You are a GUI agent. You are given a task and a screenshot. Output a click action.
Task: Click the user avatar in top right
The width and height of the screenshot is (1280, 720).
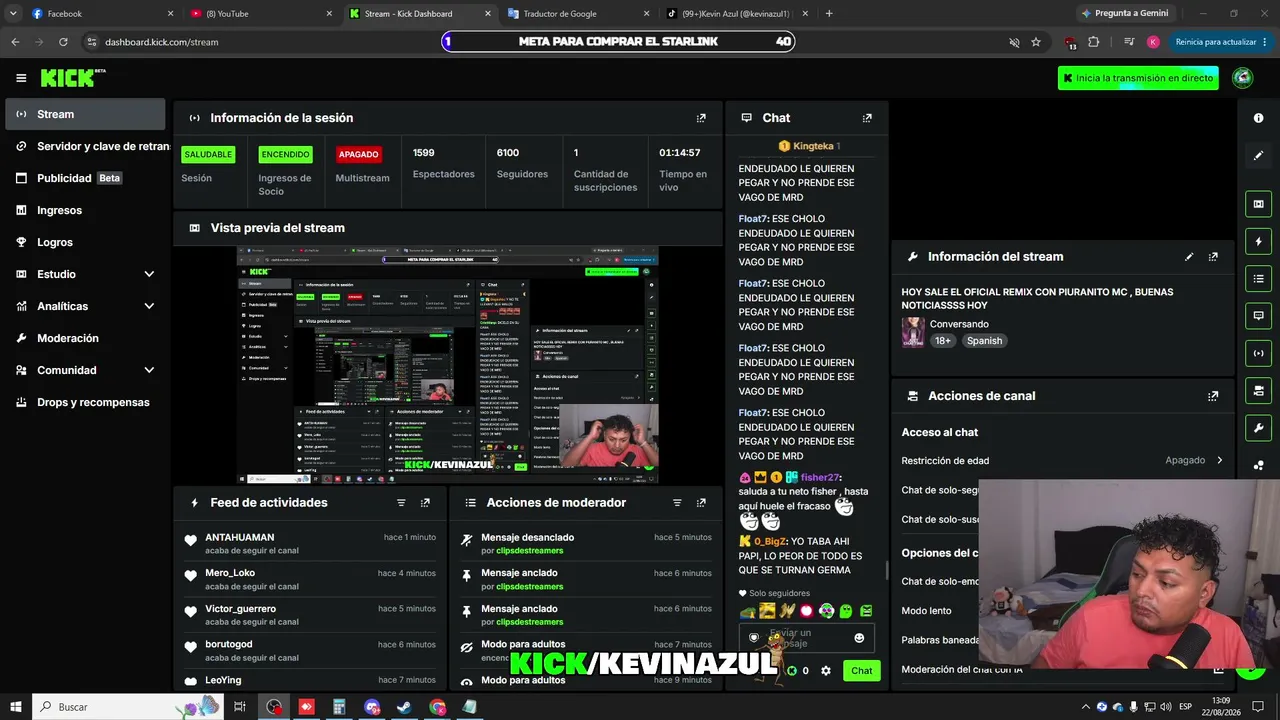tap(1243, 78)
